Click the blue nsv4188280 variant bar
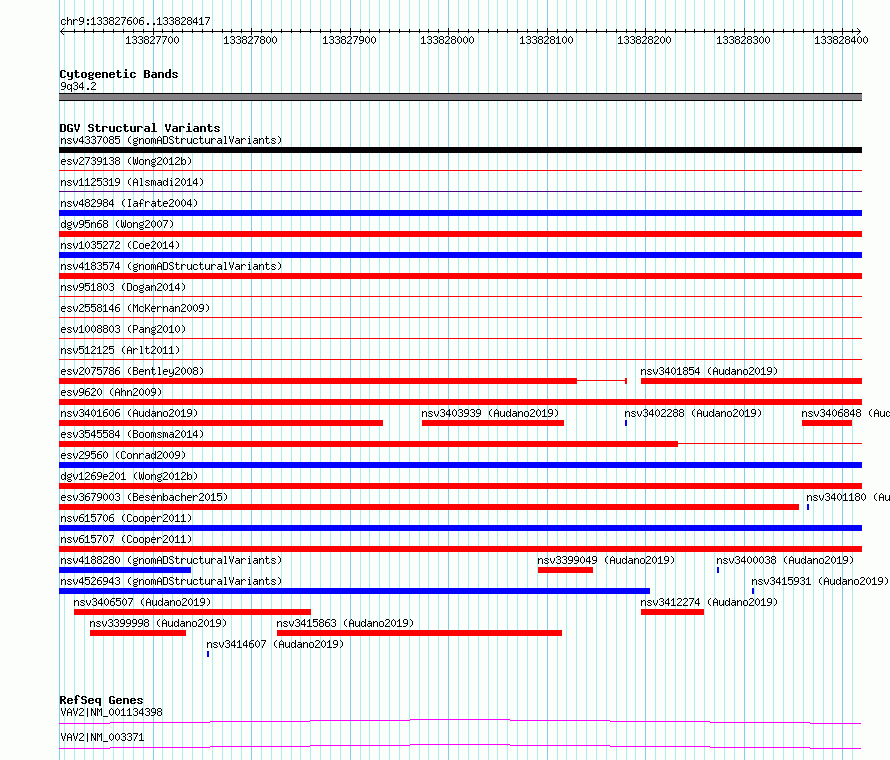890x760 pixels. click(x=125, y=570)
